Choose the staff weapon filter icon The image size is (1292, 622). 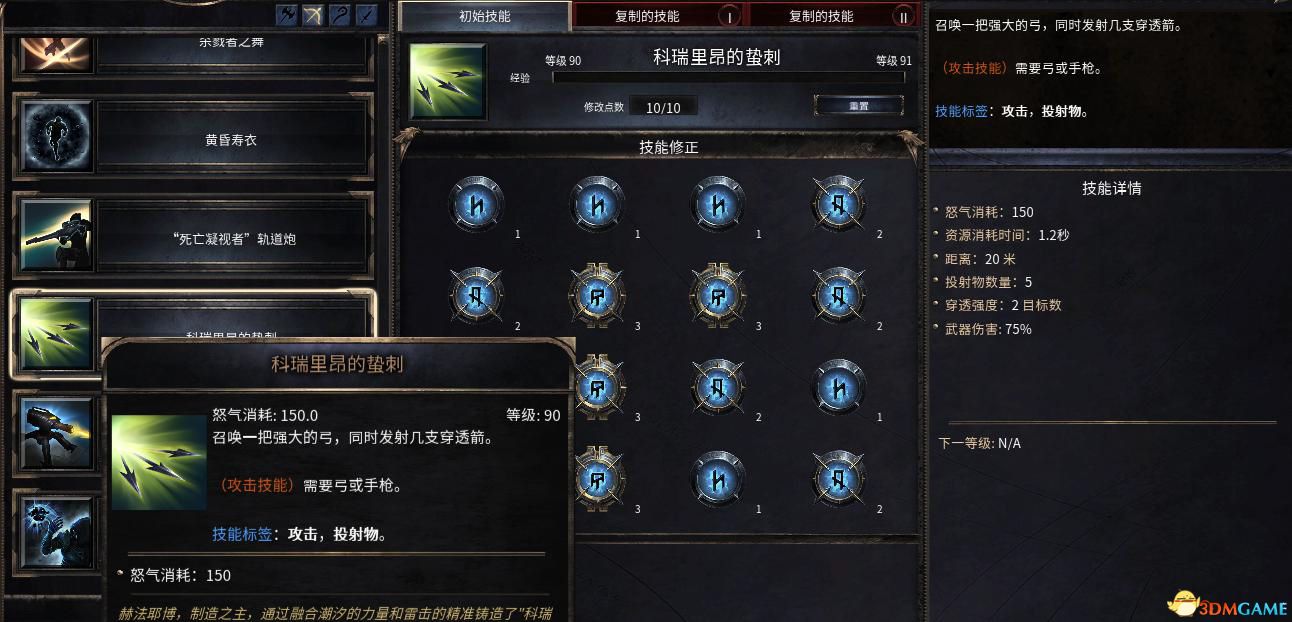[x=339, y=15]
